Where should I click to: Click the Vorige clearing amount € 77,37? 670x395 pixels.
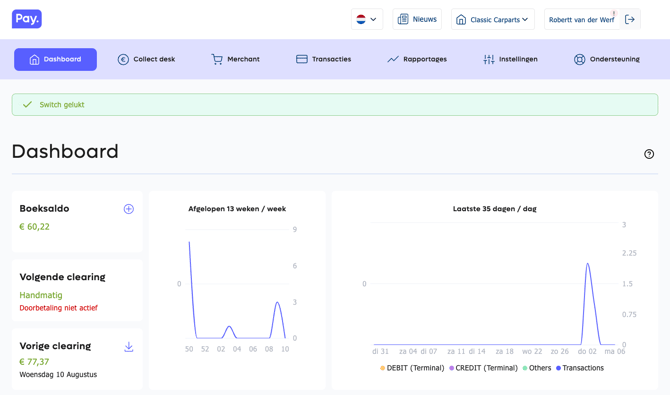tap(34, 362)
